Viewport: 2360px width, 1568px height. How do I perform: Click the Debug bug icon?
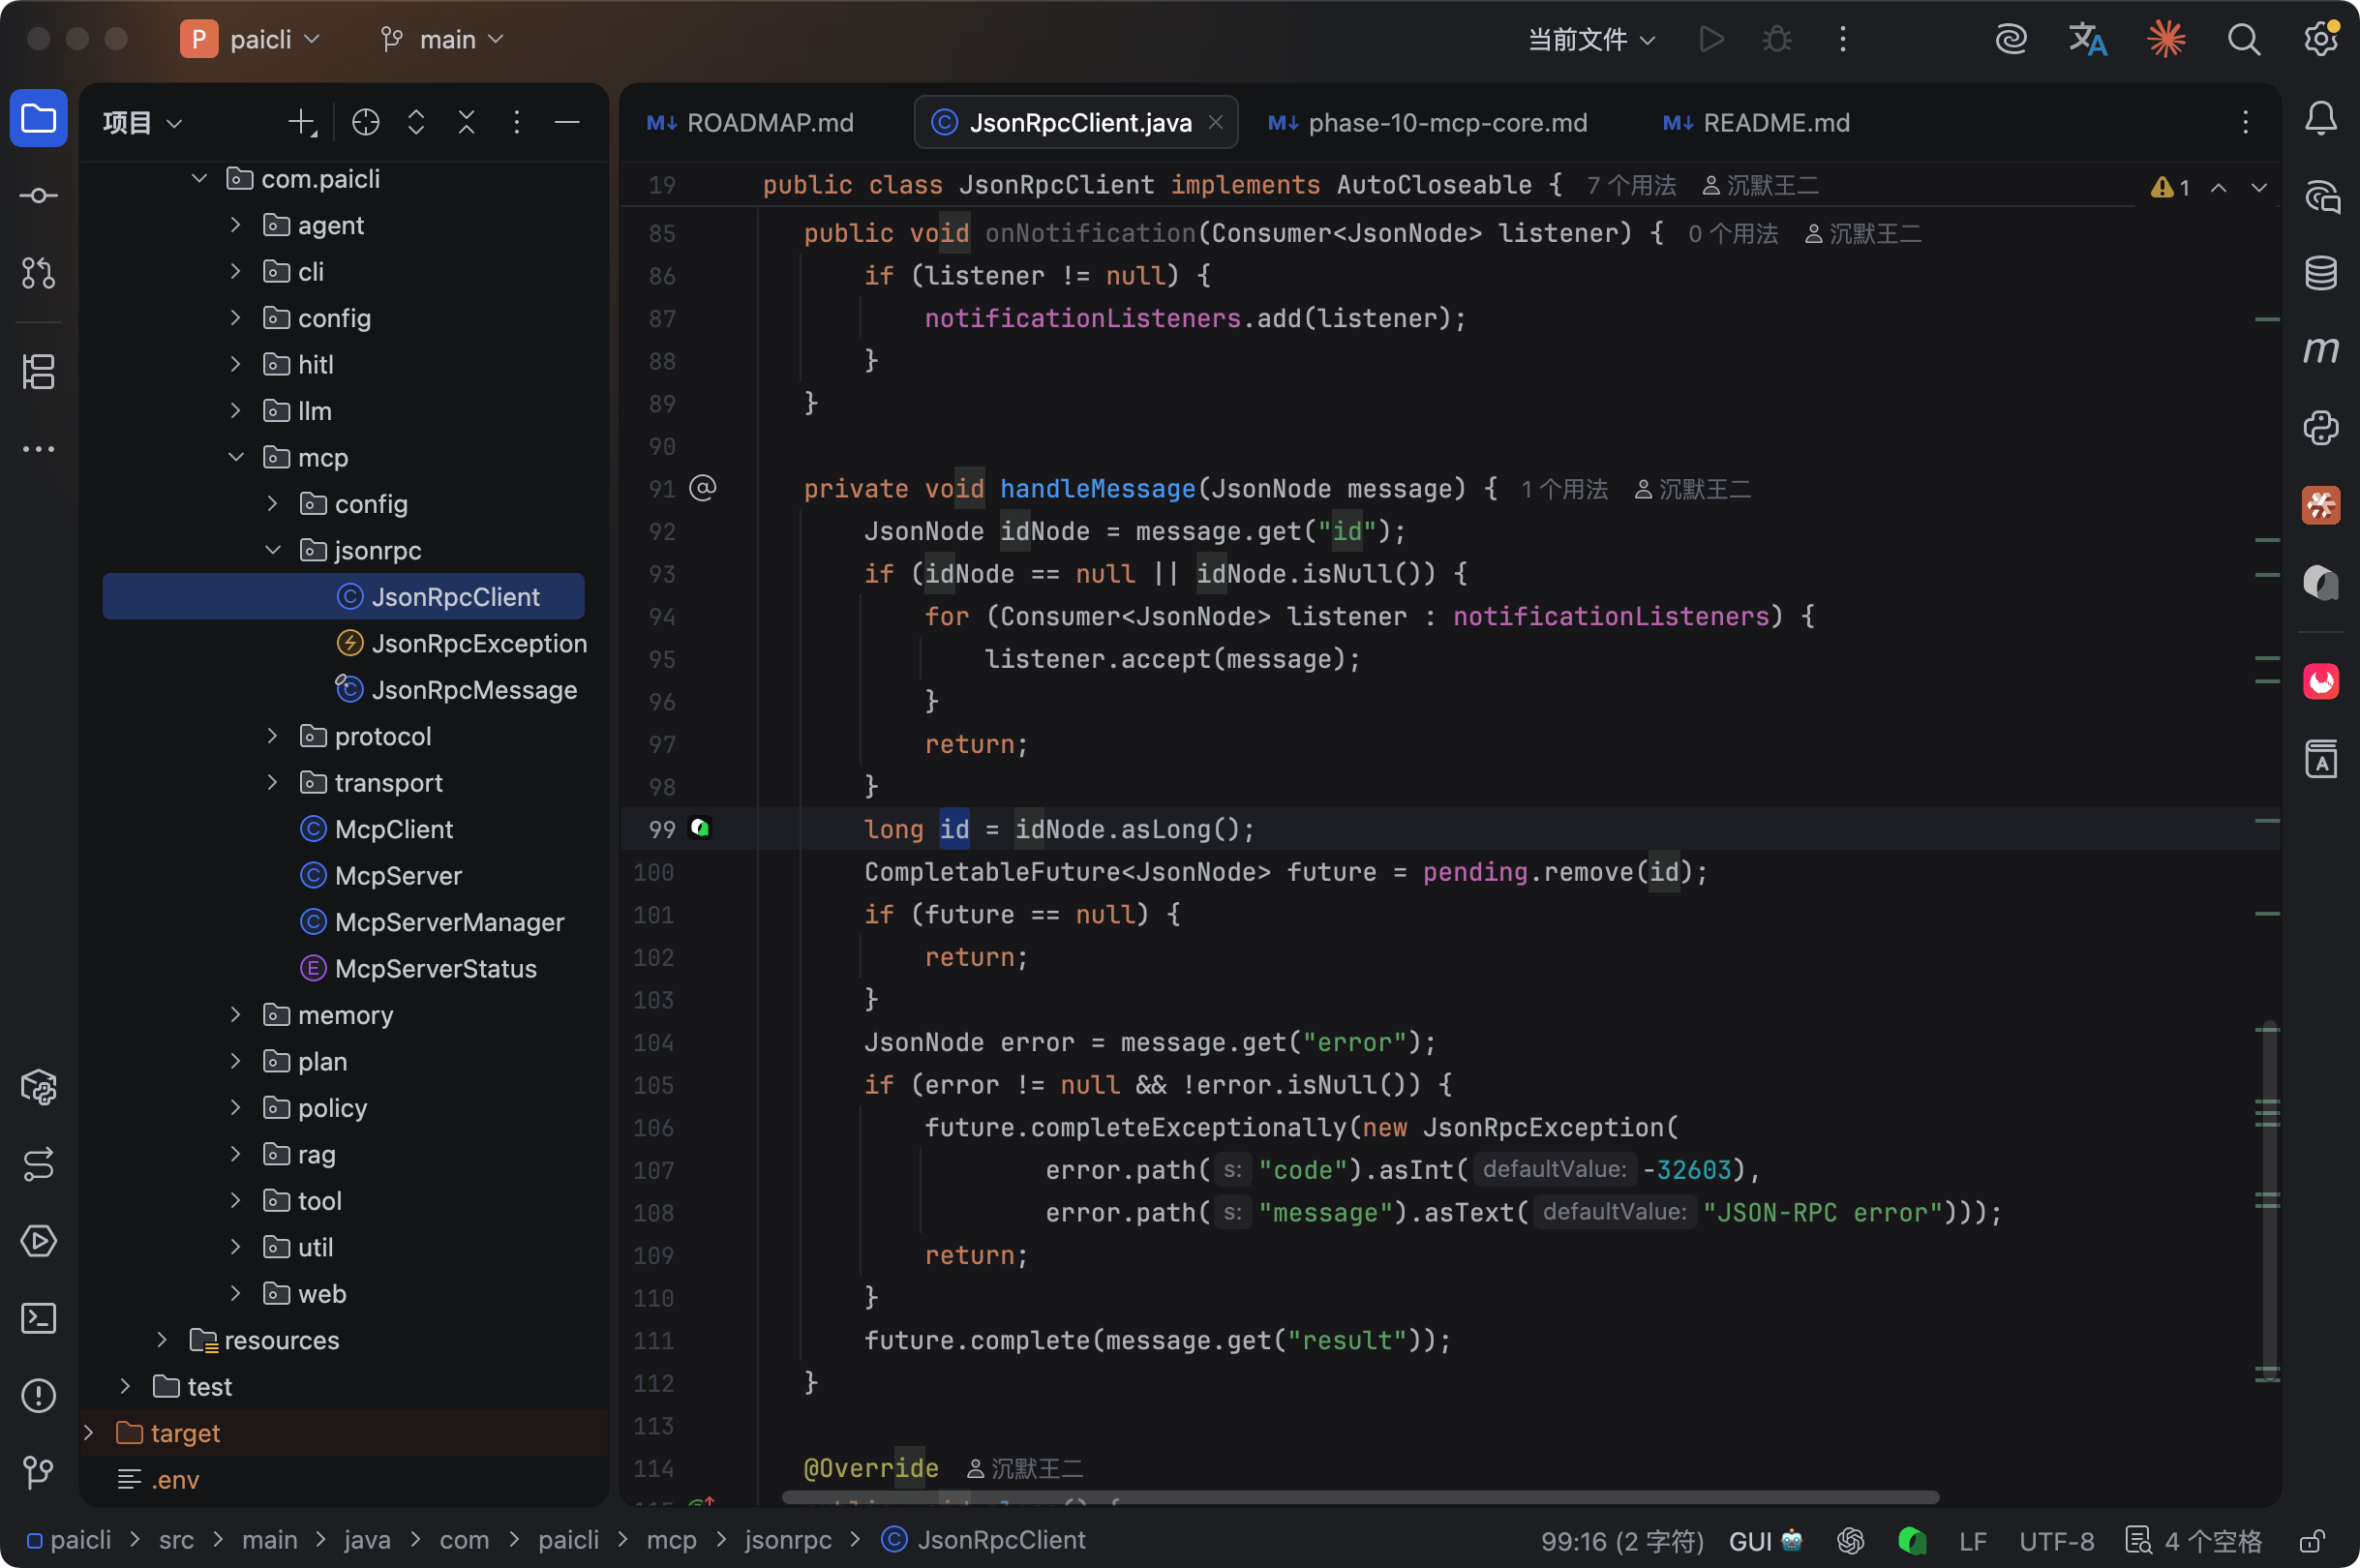[1777, 39]
